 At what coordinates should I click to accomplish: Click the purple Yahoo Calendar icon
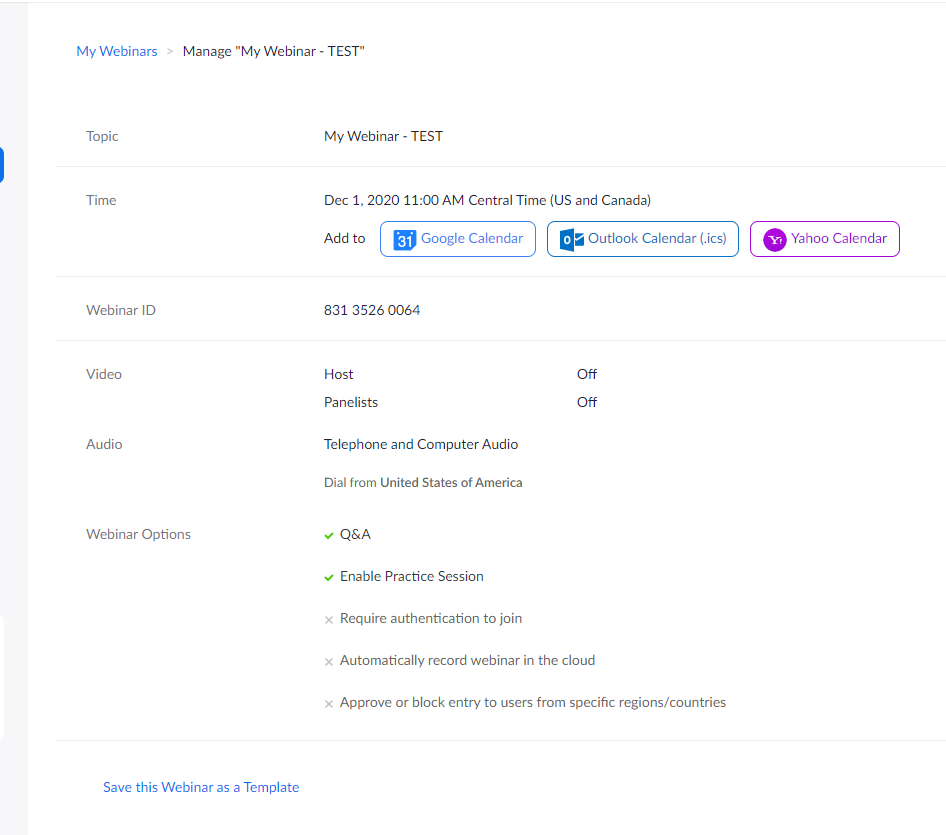point(774,239)
